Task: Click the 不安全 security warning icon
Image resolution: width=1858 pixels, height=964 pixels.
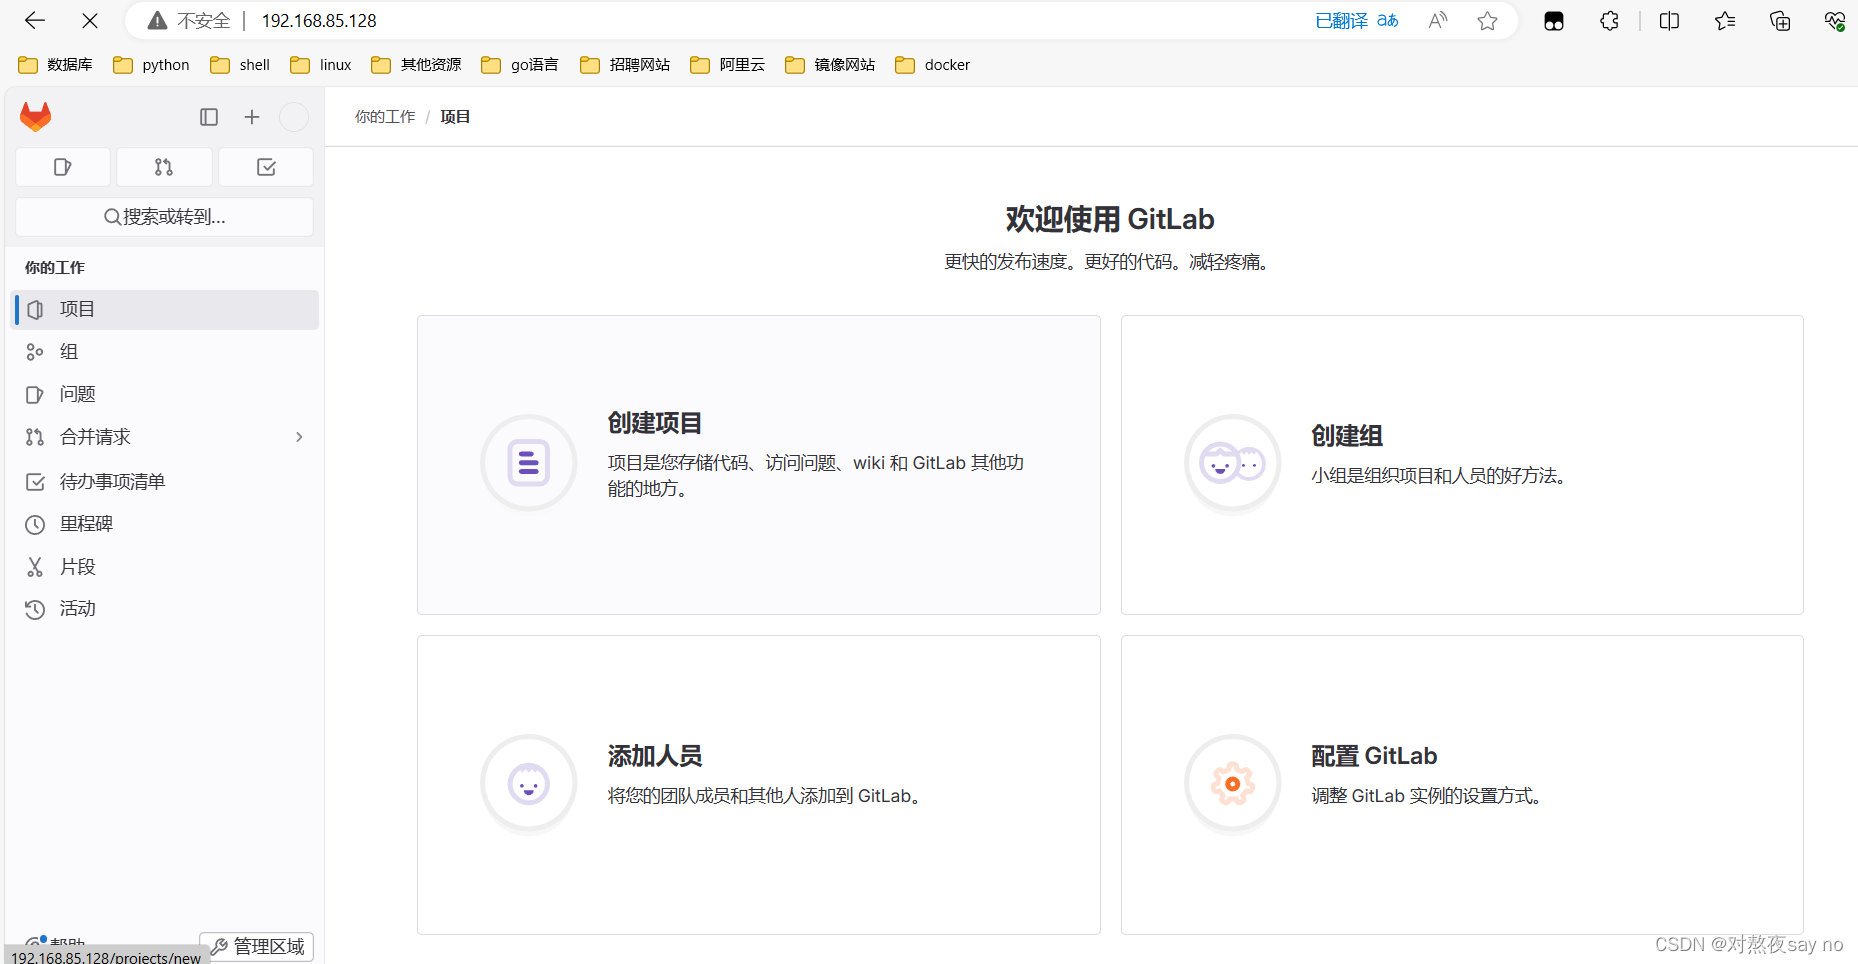Action: click(x=157, y=20)
